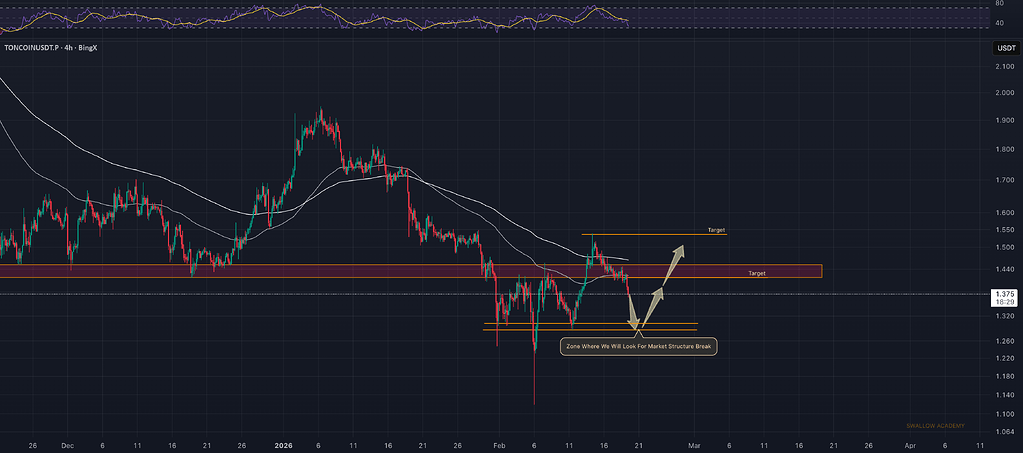
Task: Click the red horizontal resistance zone rectangle
Action: [410, 271]
